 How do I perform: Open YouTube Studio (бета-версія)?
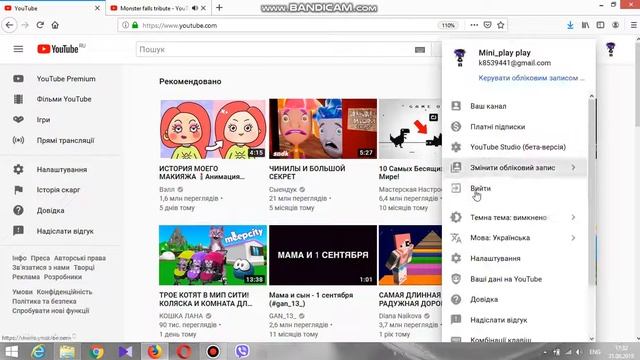click(515, 147)
